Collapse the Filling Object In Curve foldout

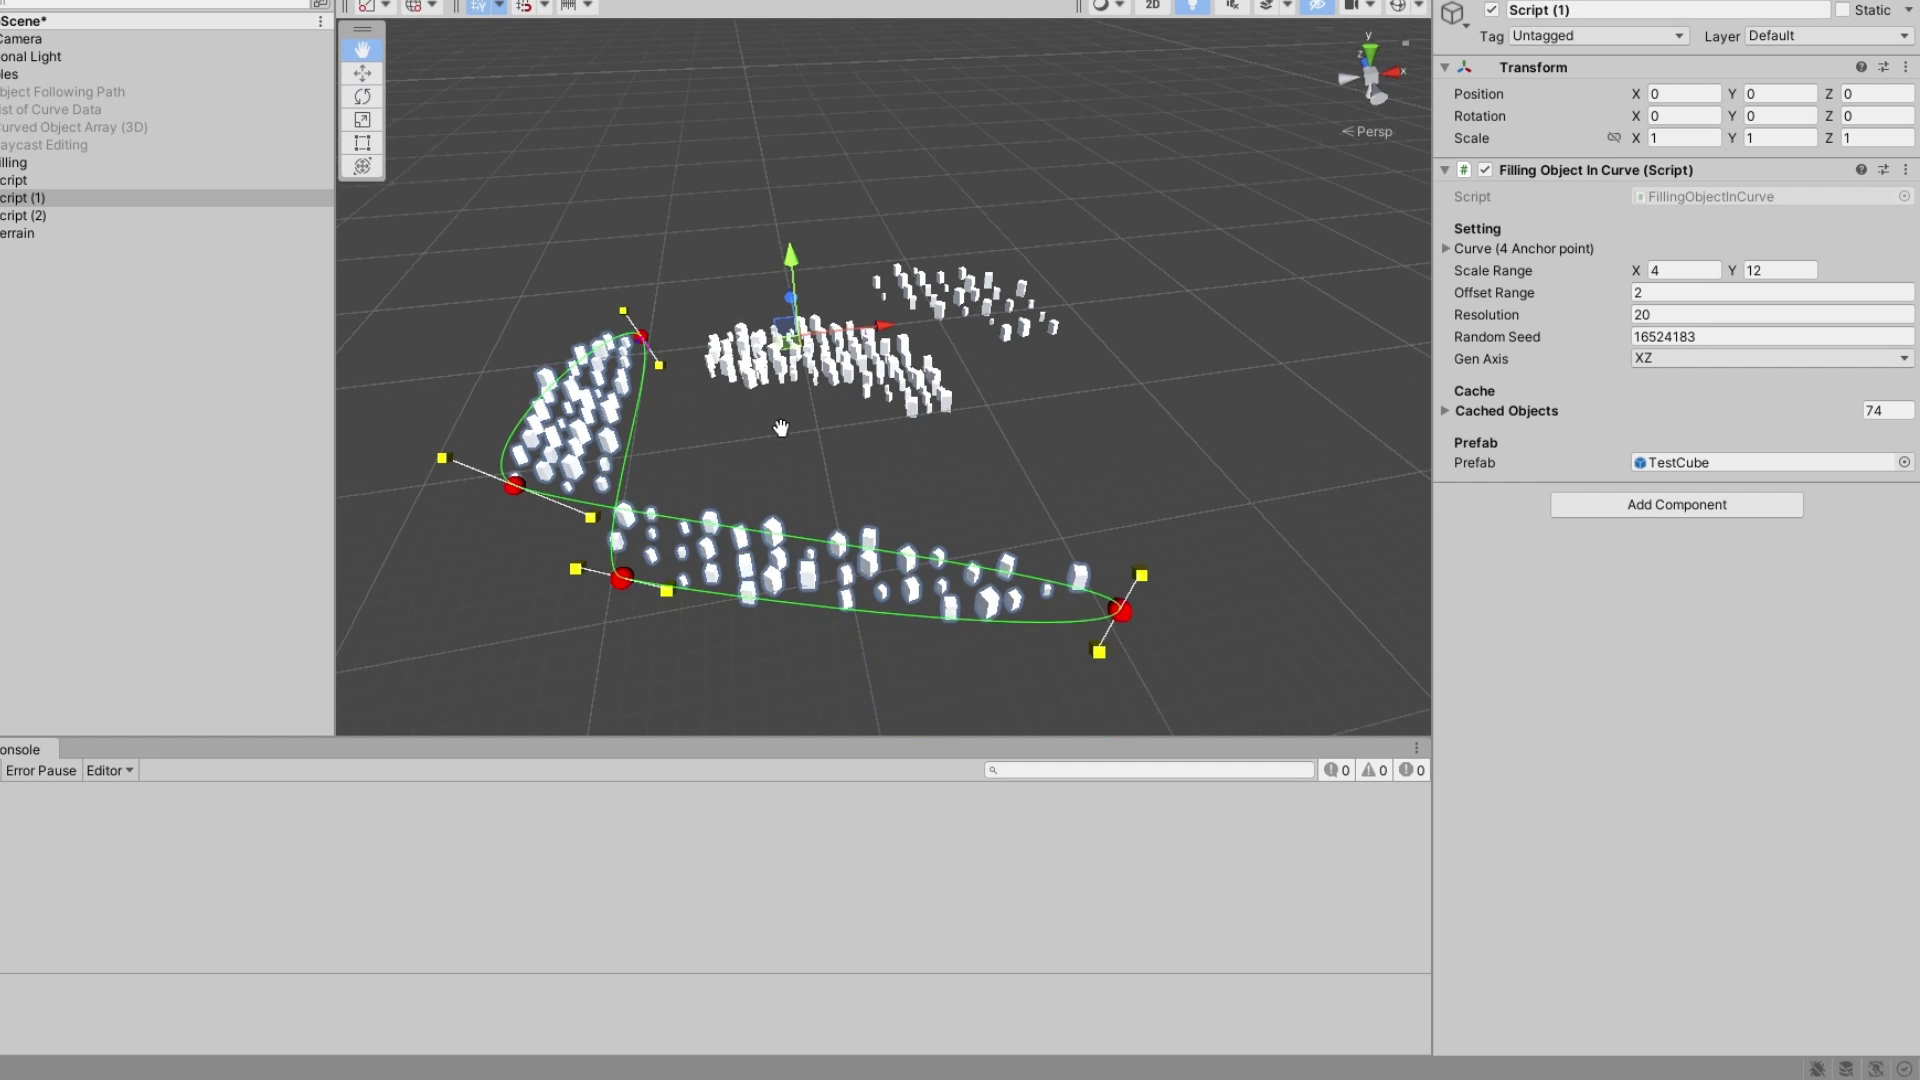[1445, 170]
